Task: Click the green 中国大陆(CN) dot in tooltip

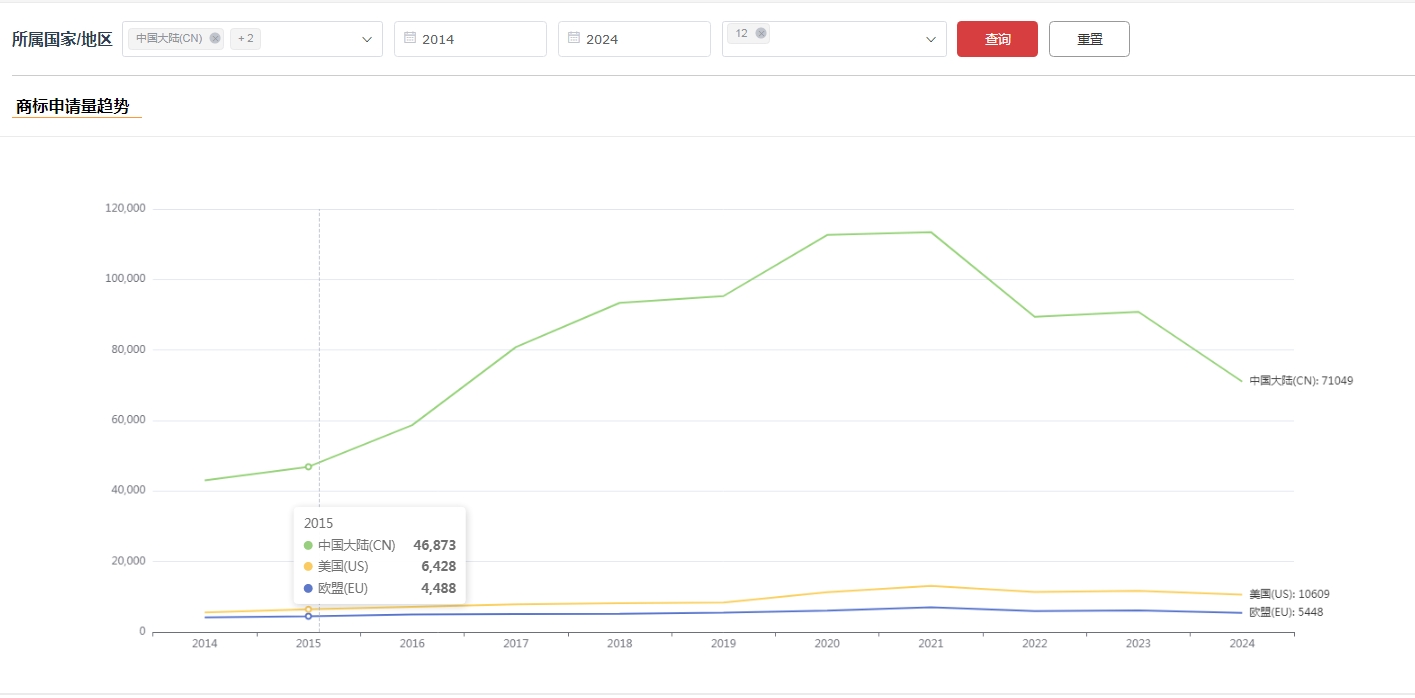Action: (x=308, y=545)
